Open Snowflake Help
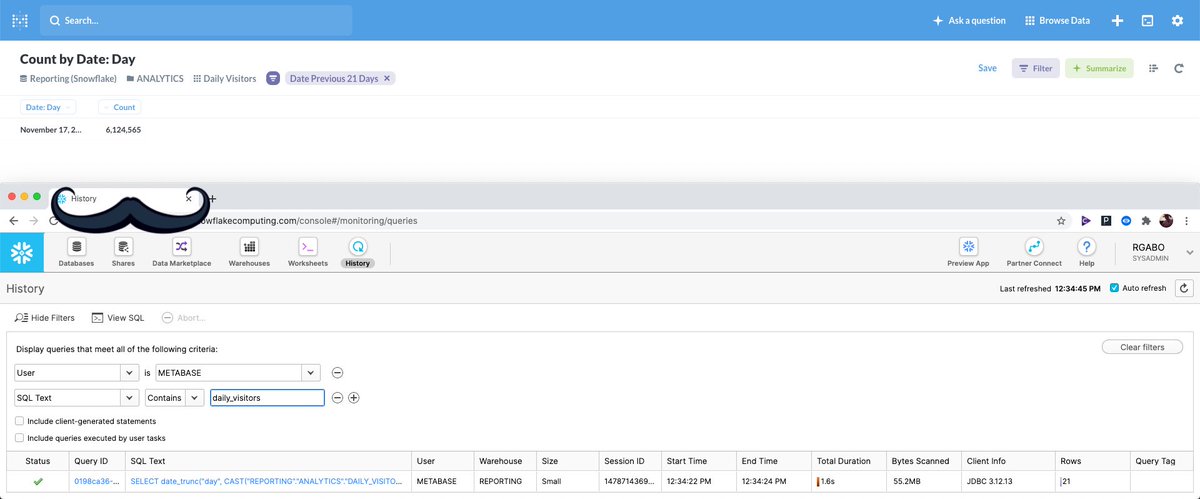 (1087, 253)
